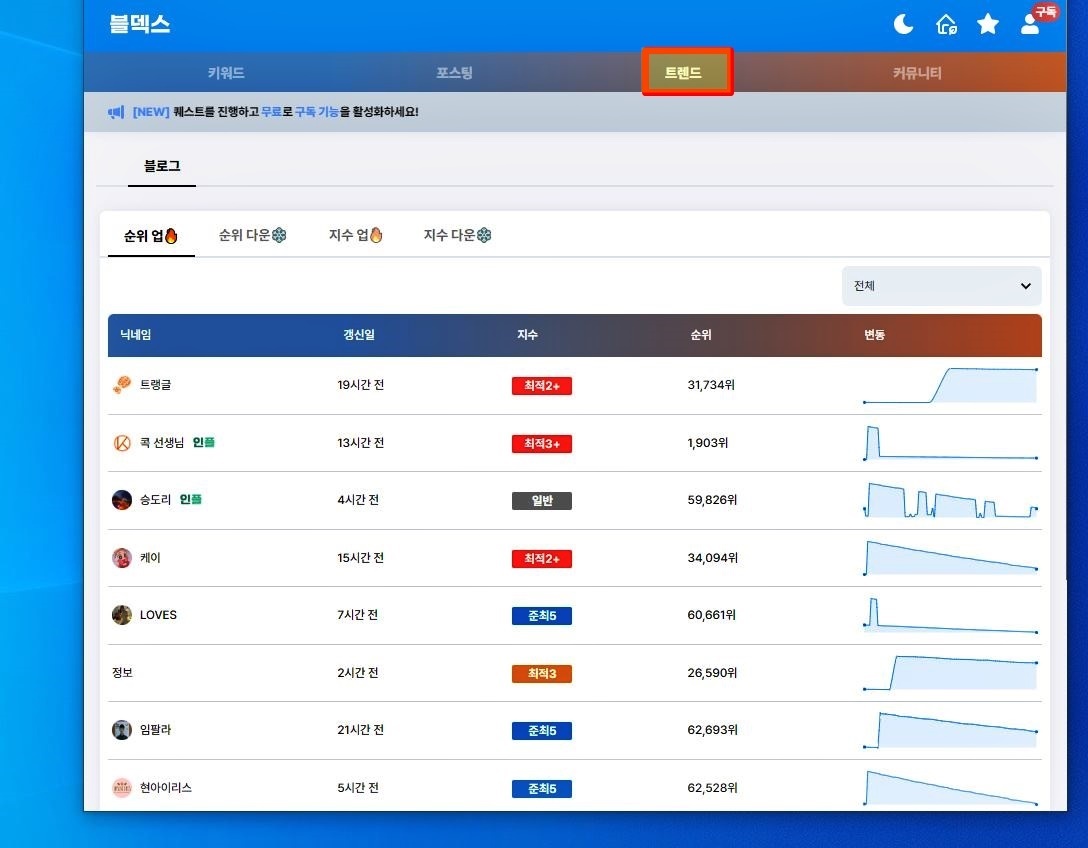
Task: Open the 트렌드 navigation tab
Action: [683, 73]
